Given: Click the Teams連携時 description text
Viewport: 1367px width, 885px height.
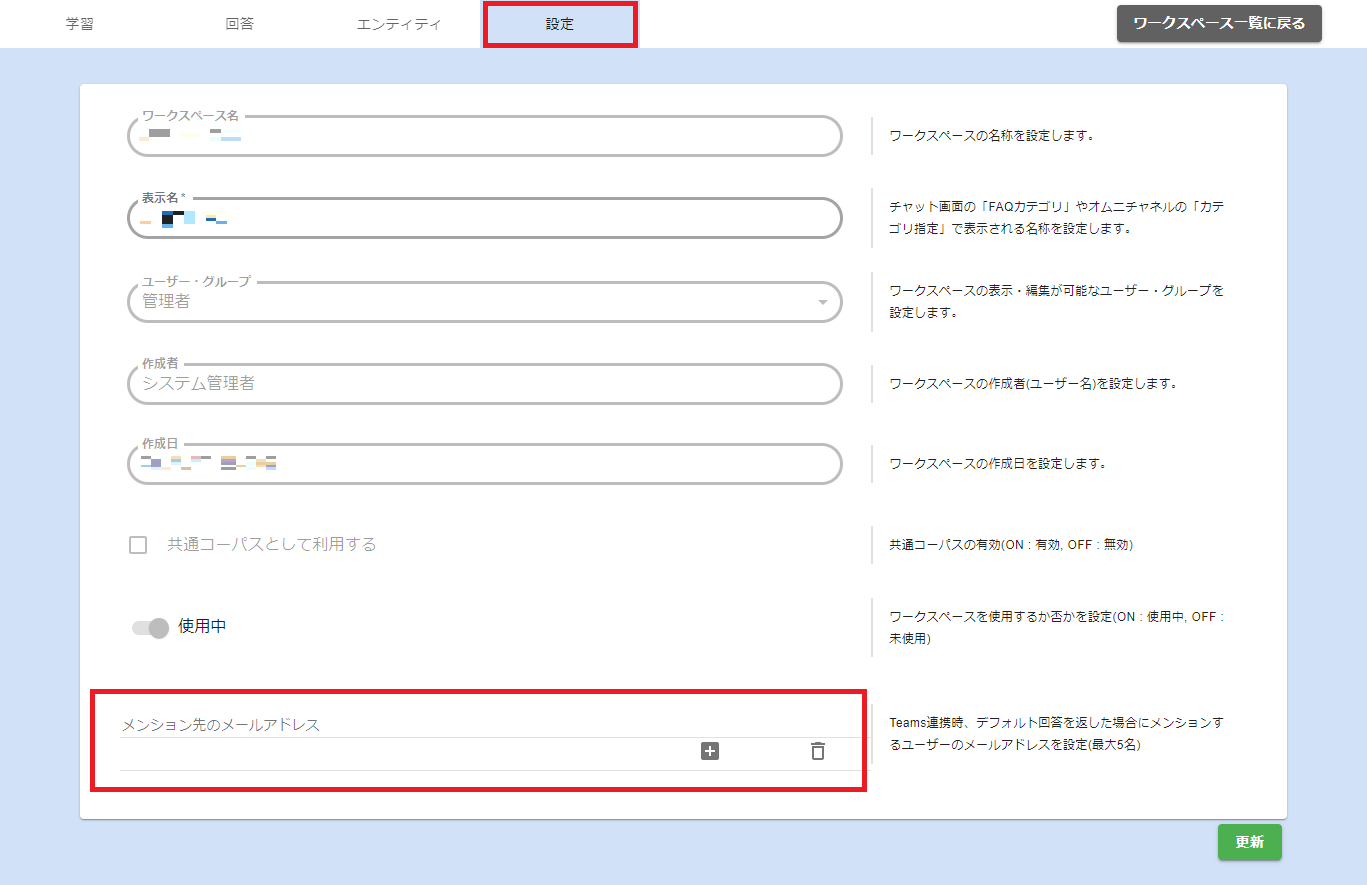Looking at the screenshot, I should [1055, 733].
